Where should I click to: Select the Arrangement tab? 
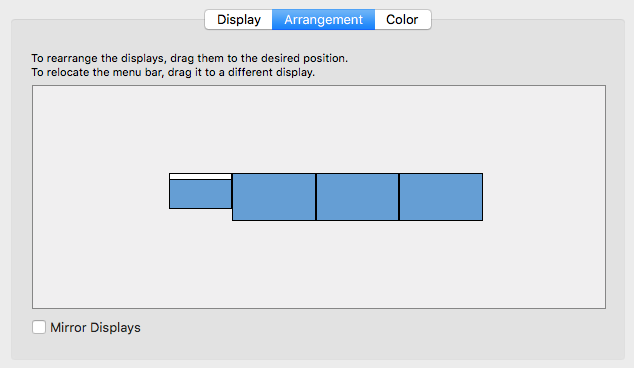[323, 19]
